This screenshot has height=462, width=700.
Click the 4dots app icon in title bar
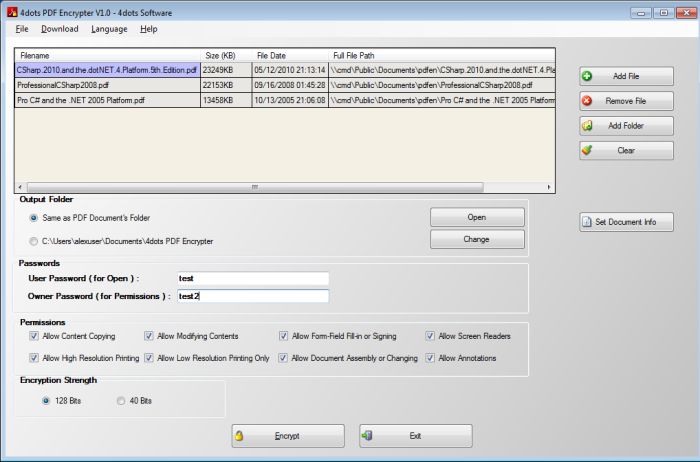[x=12, y=12]
